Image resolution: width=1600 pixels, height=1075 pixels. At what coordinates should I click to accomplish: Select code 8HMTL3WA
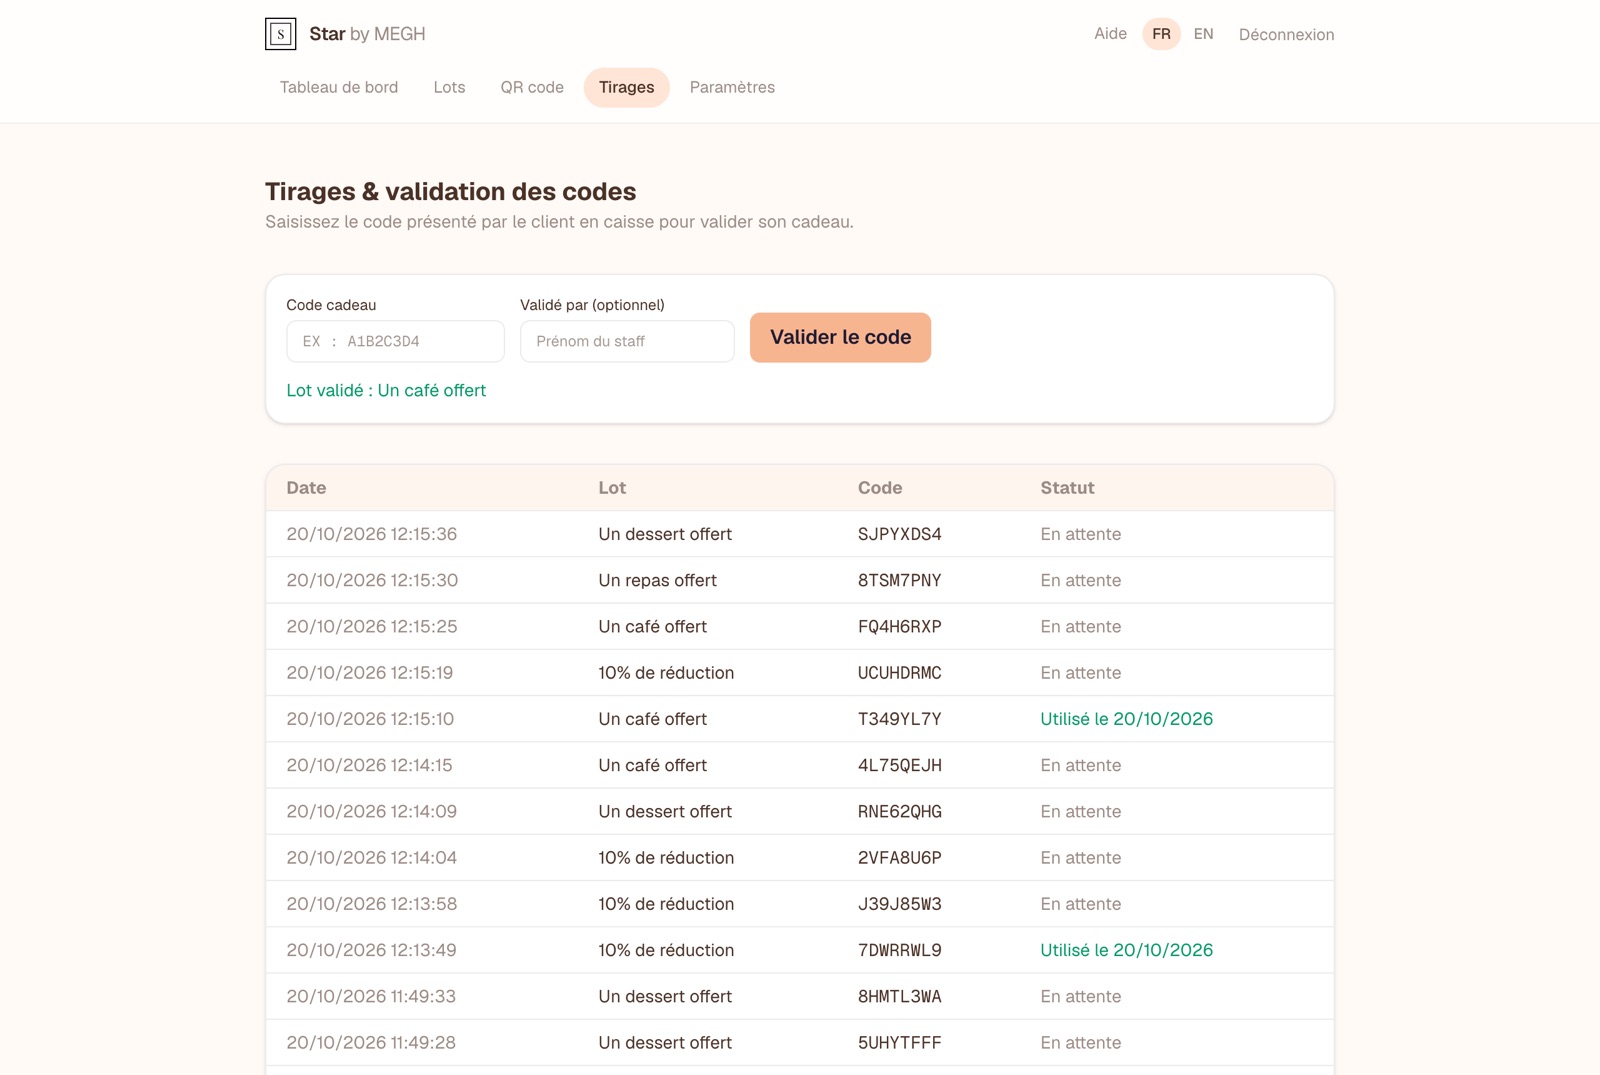[x=900, y=996]
